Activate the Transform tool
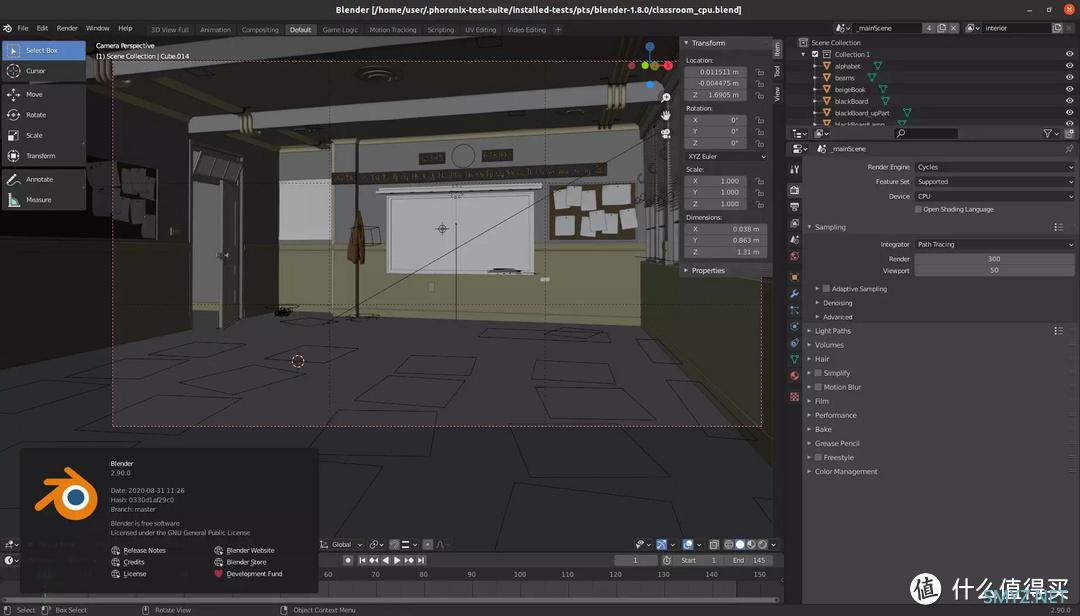The image size is (1080, 616). point(44,156)
